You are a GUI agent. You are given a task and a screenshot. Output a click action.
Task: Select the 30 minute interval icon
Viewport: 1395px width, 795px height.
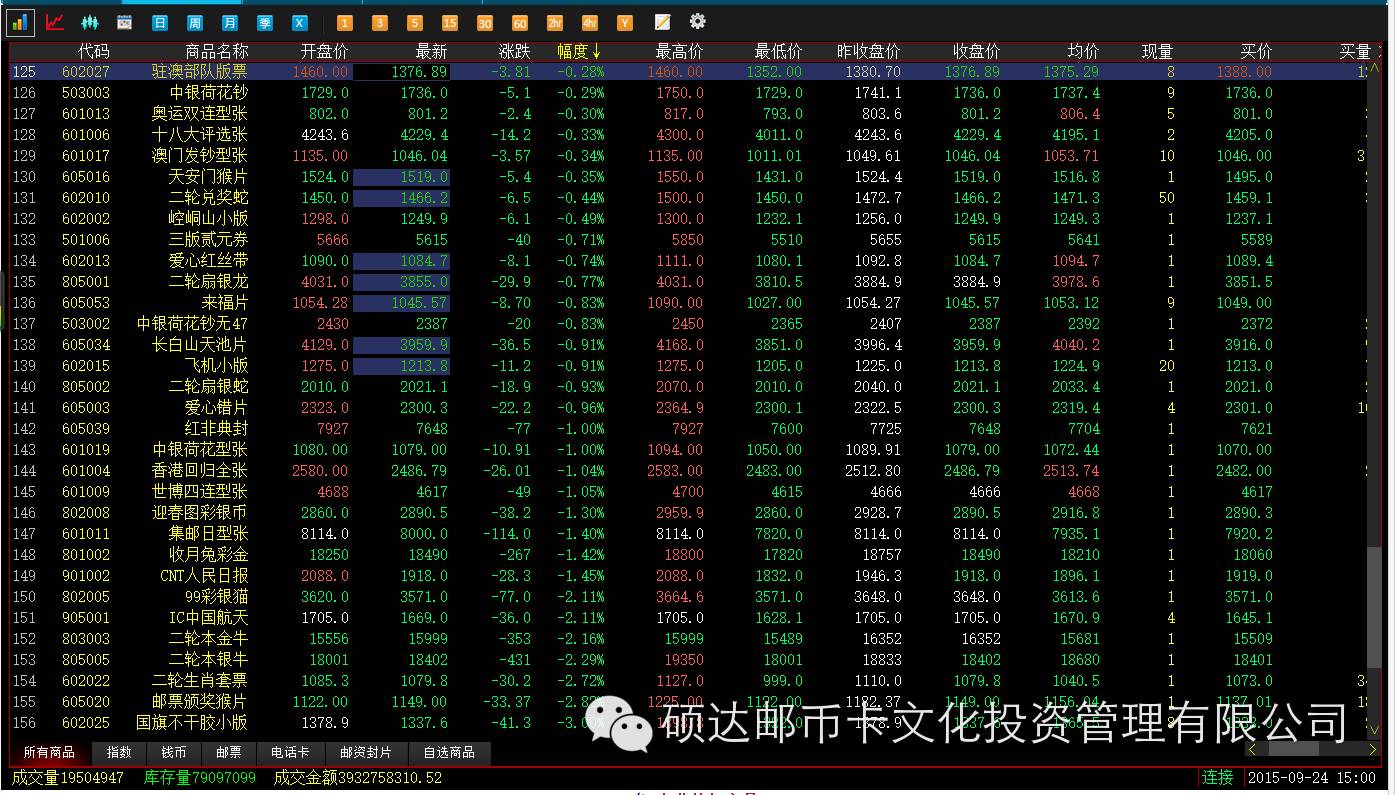(485, 22)
